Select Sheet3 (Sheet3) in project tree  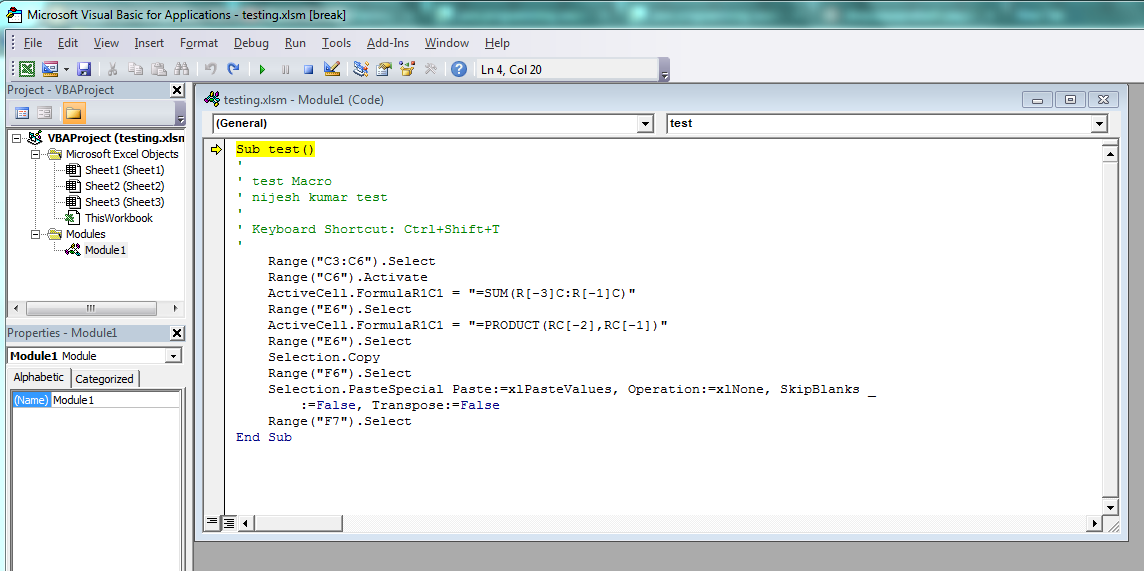(124, 202)
